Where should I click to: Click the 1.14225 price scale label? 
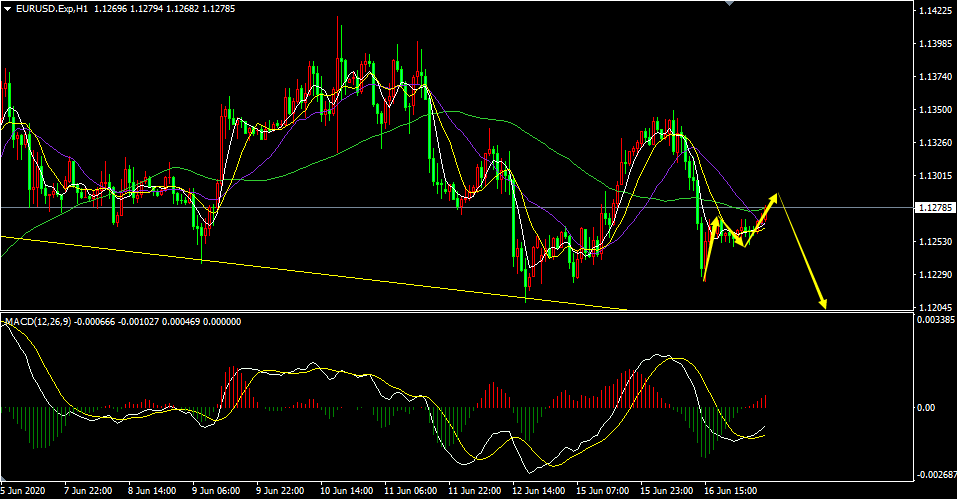(x=932, y=12)
